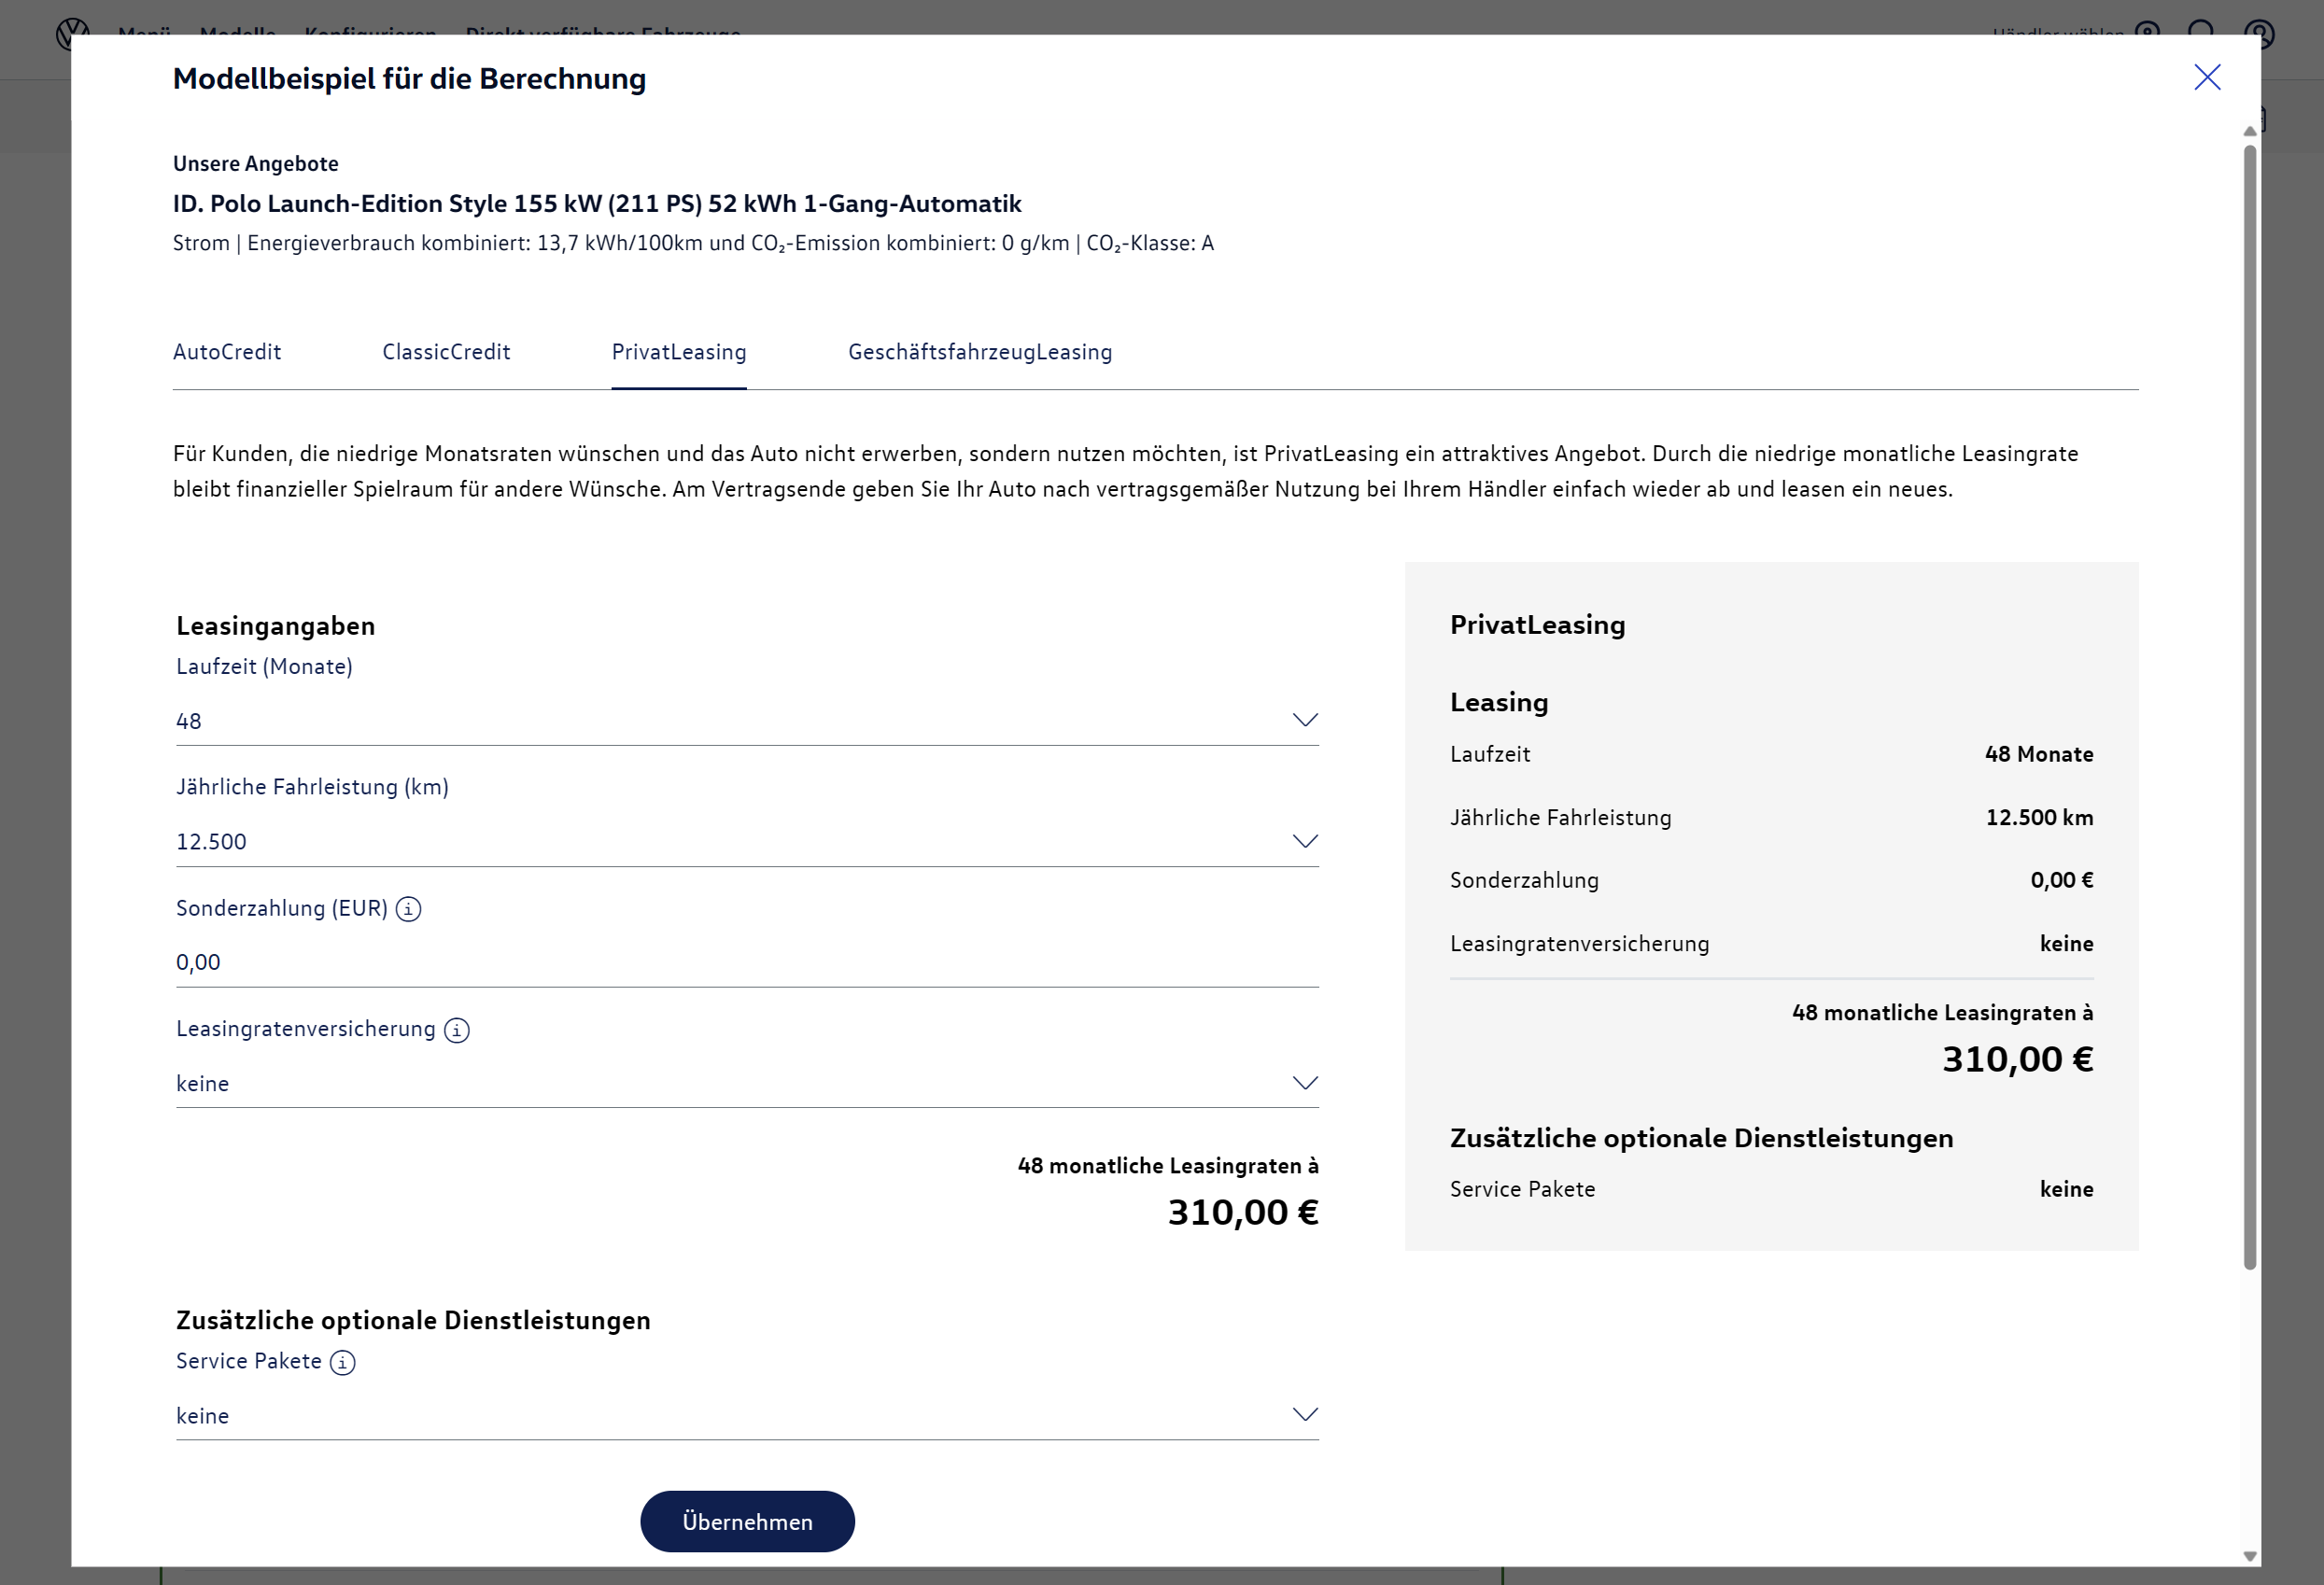Click the search icon in header
The height and width of the screenshot is (1585, 2324).
point(2201,30)
